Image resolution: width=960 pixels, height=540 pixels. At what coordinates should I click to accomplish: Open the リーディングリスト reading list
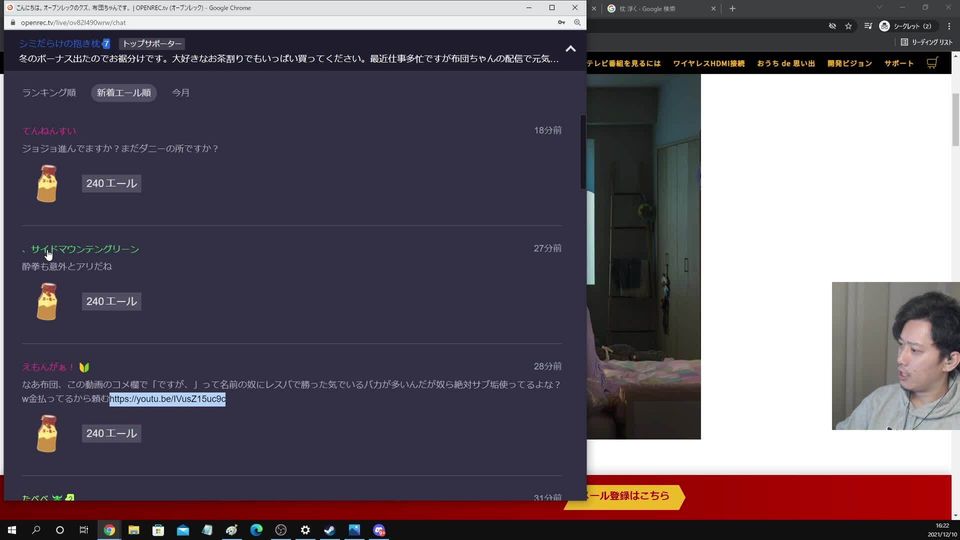(x=926, y=42)
